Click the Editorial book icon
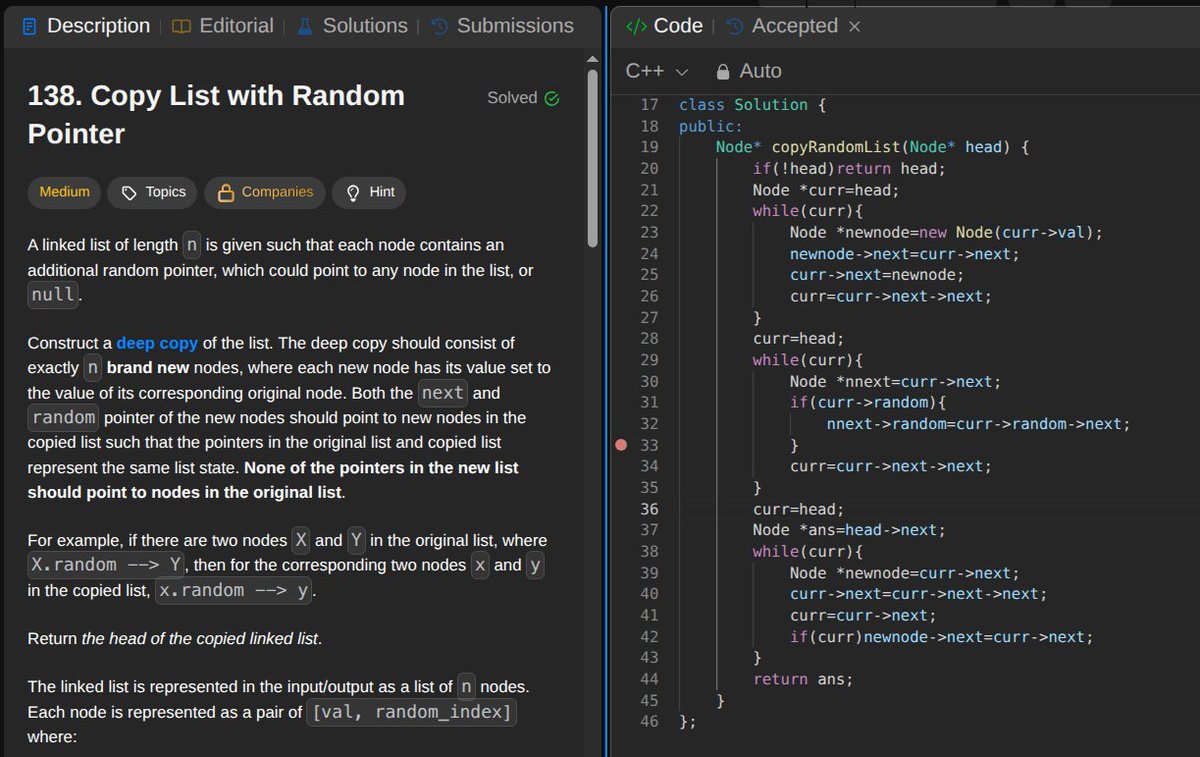Image resolution: width=1200 pixels, height=757 pixels. pyautogui.click(x=181, y=27)
